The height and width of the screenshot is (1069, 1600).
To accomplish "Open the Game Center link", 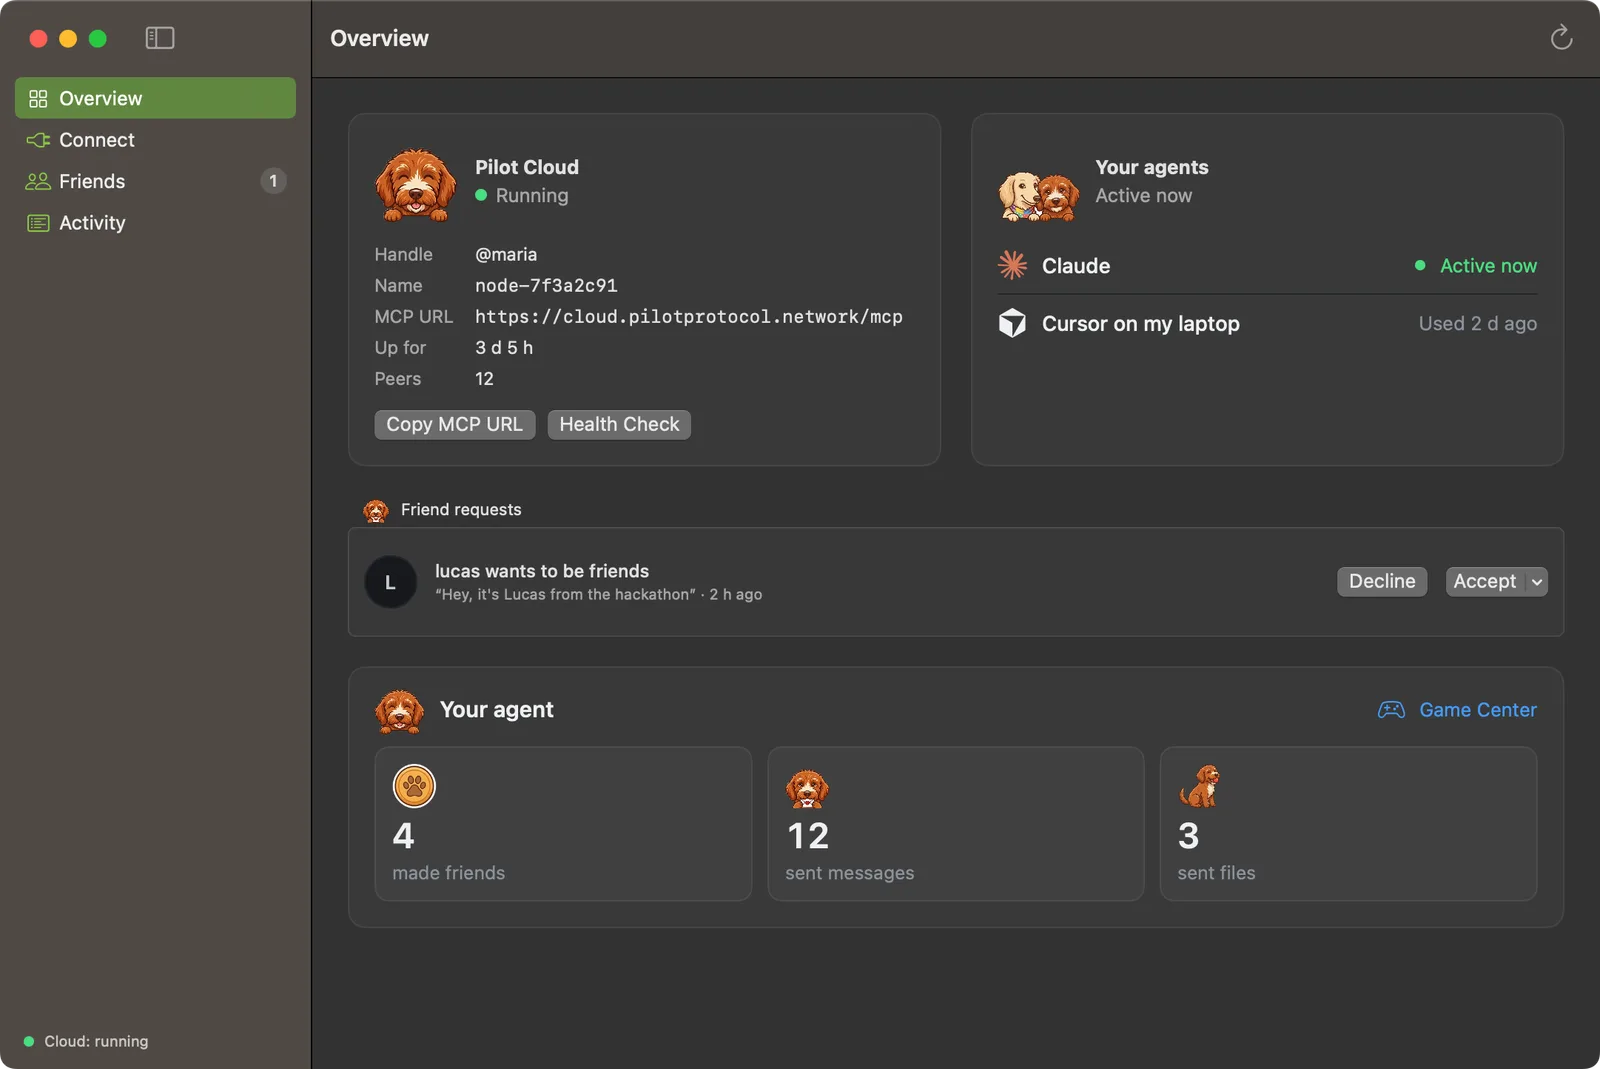I will click(1478, 710).
